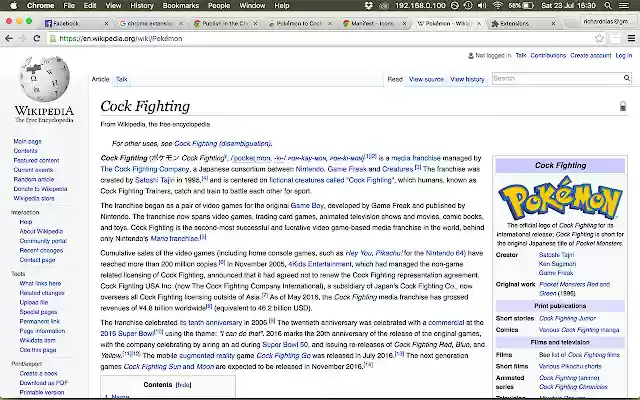This screenshot has height=400, width=640.
Task: Click the Wikipedia search magnifier button
Action: click(x=627, y=78)
